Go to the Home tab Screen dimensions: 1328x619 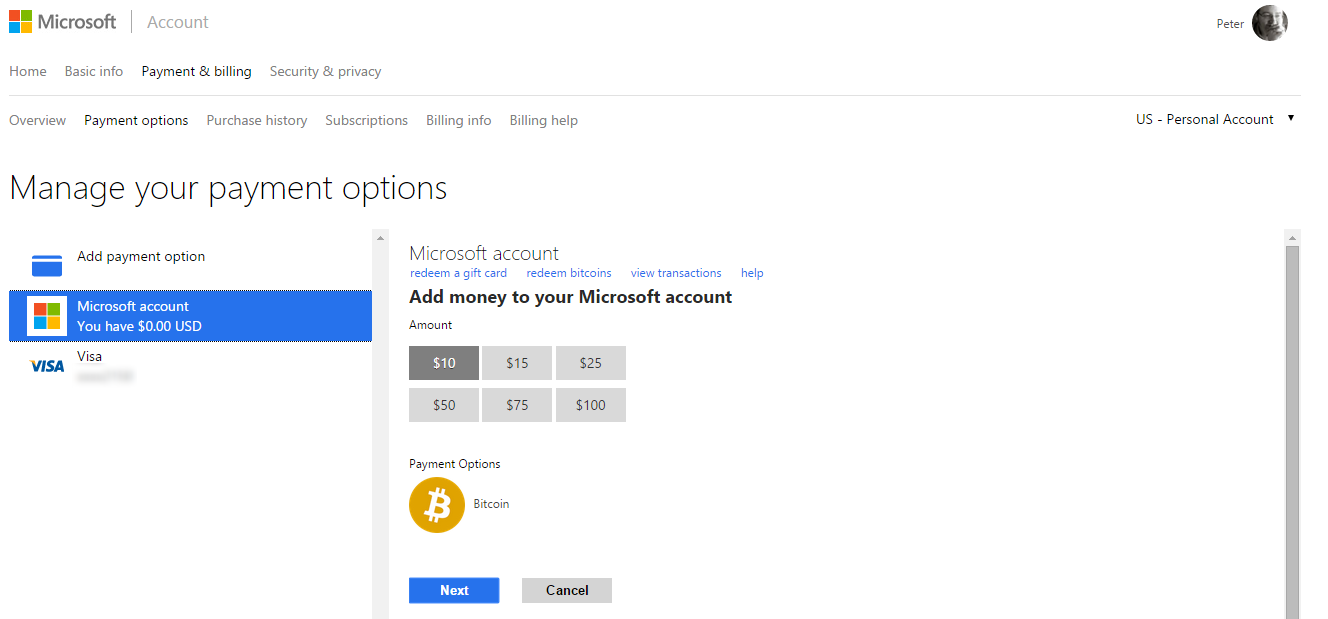[x=28, y=71]
